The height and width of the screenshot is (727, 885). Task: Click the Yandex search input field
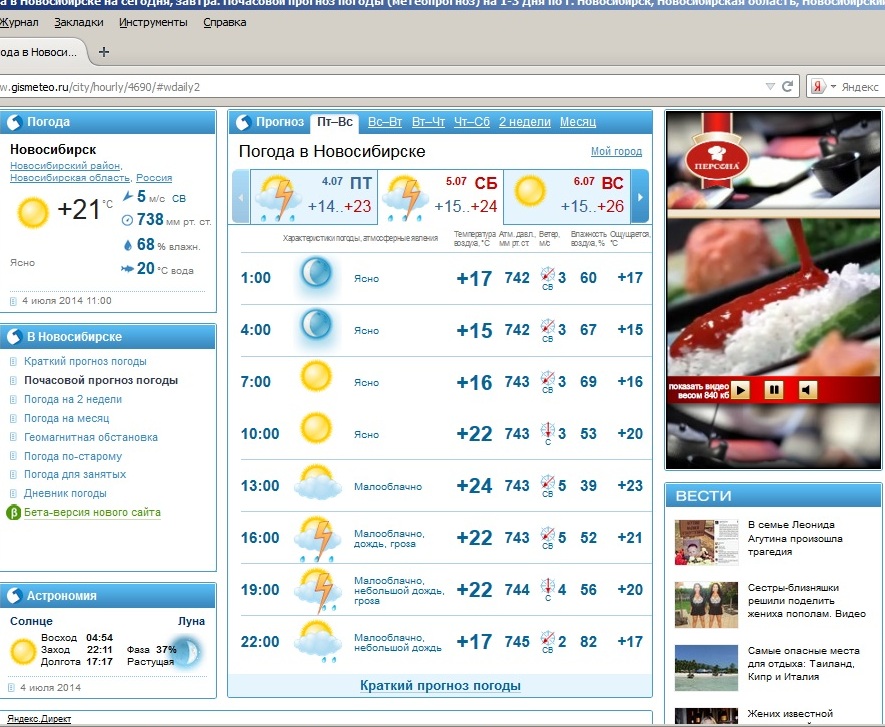coord(860,87)
